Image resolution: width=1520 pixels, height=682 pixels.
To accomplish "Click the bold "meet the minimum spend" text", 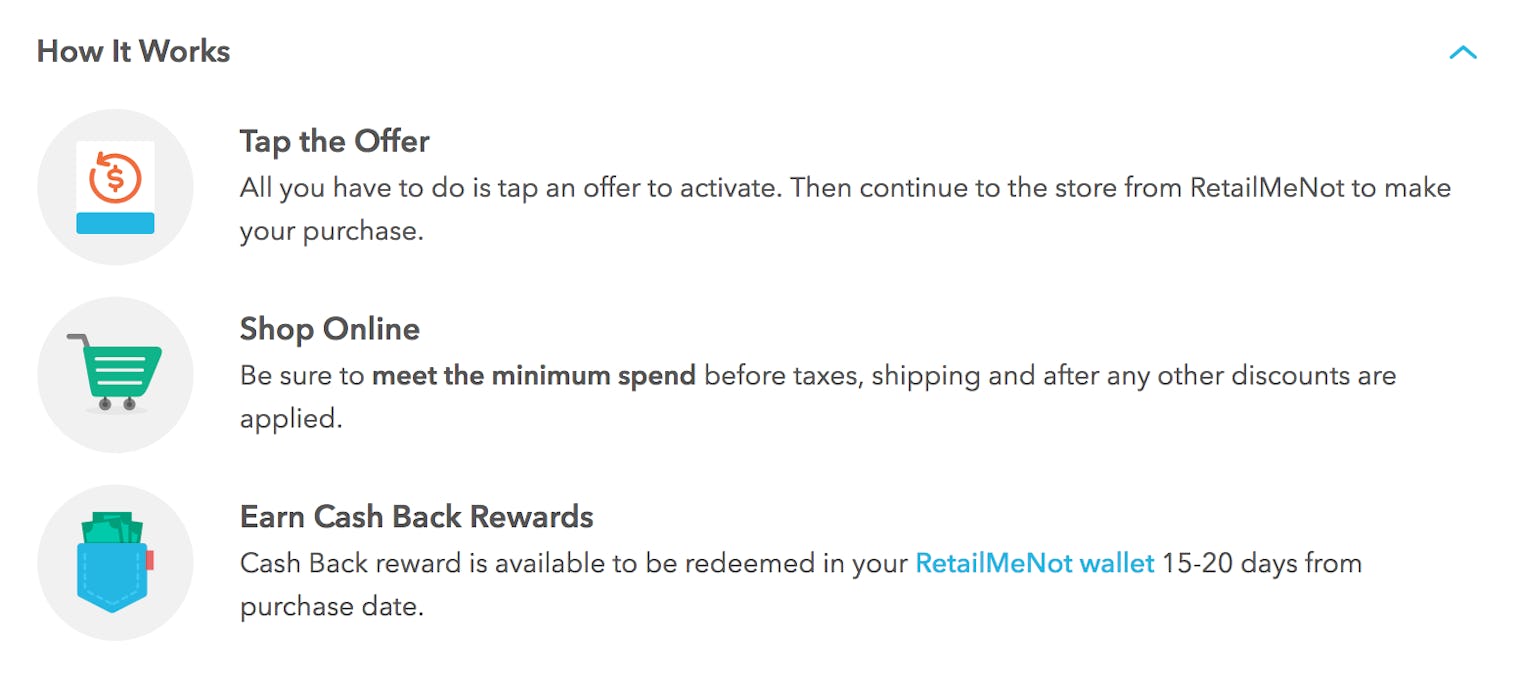I will 533,376.
